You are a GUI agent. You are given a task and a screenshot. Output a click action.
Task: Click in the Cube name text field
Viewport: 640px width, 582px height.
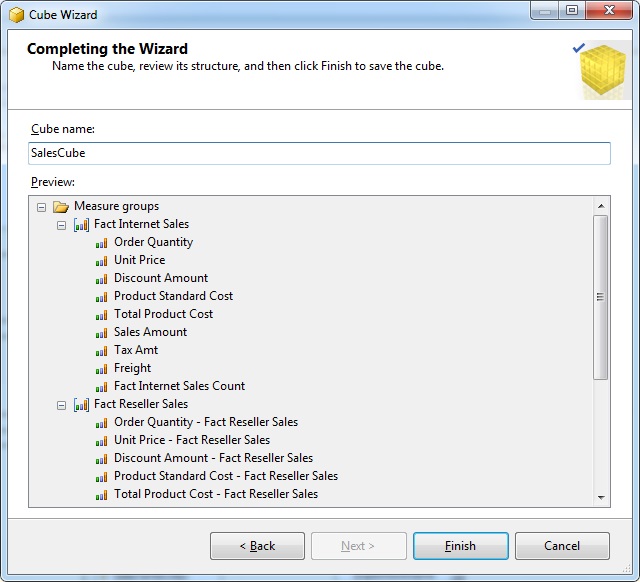[319, 153]
